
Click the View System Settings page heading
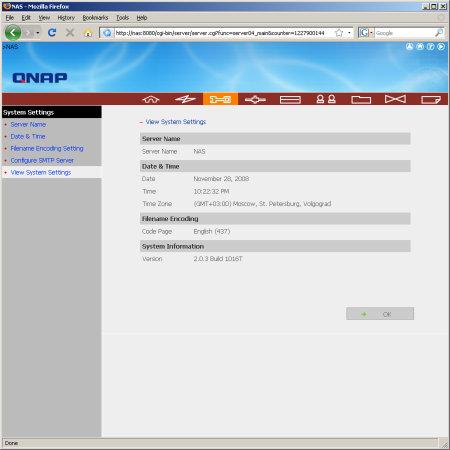[176, 122]
